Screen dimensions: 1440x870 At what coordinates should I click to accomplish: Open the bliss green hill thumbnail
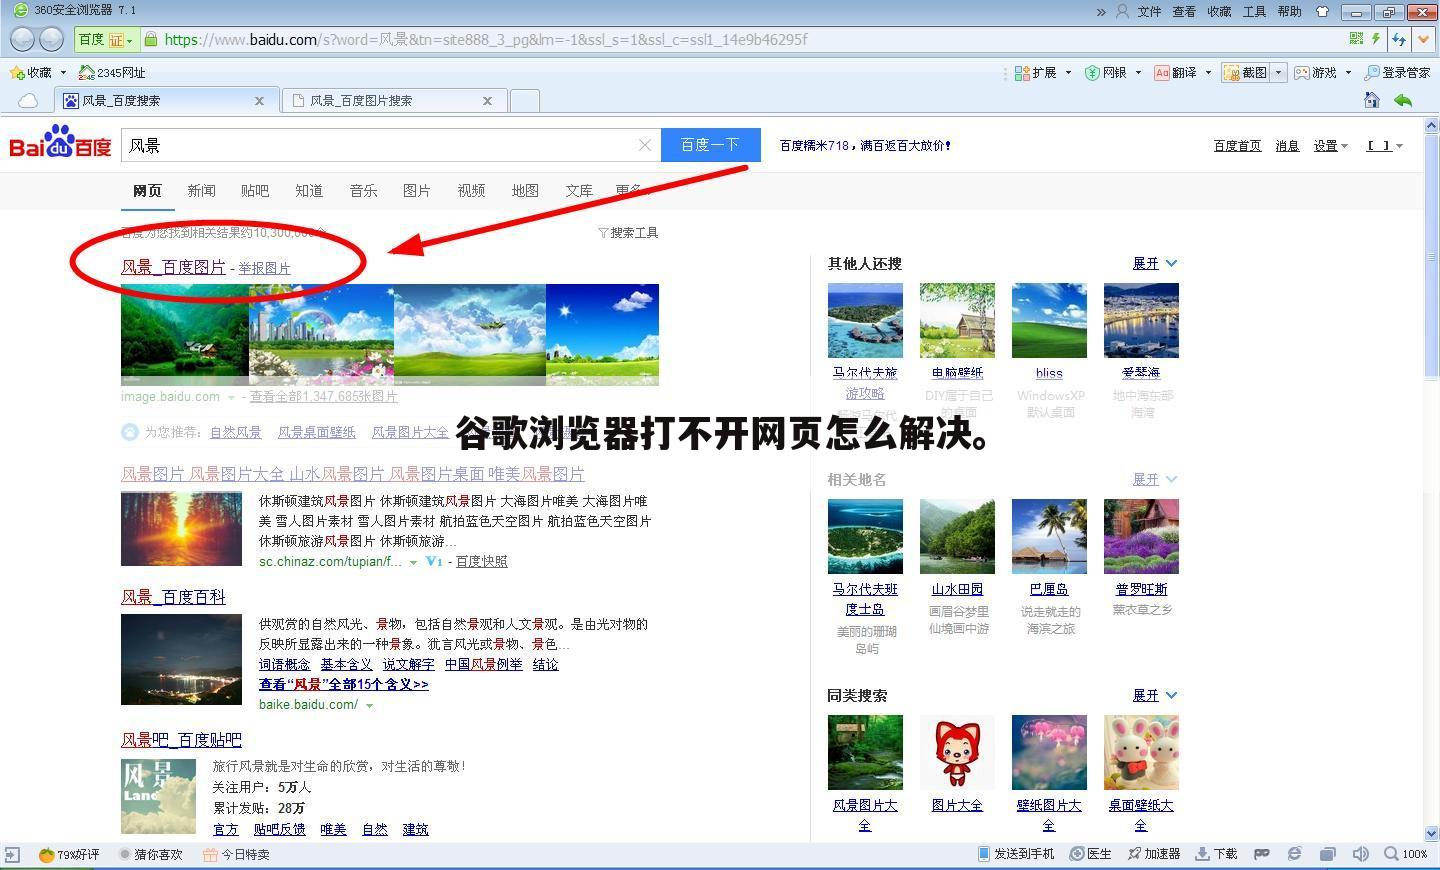coord(1049,320)
